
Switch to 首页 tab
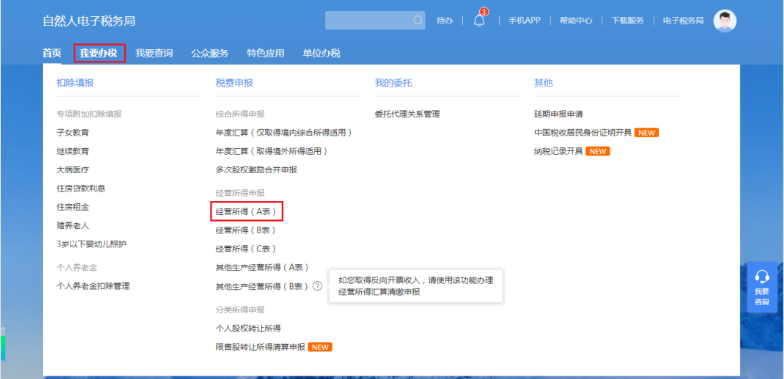coord(52,53)
